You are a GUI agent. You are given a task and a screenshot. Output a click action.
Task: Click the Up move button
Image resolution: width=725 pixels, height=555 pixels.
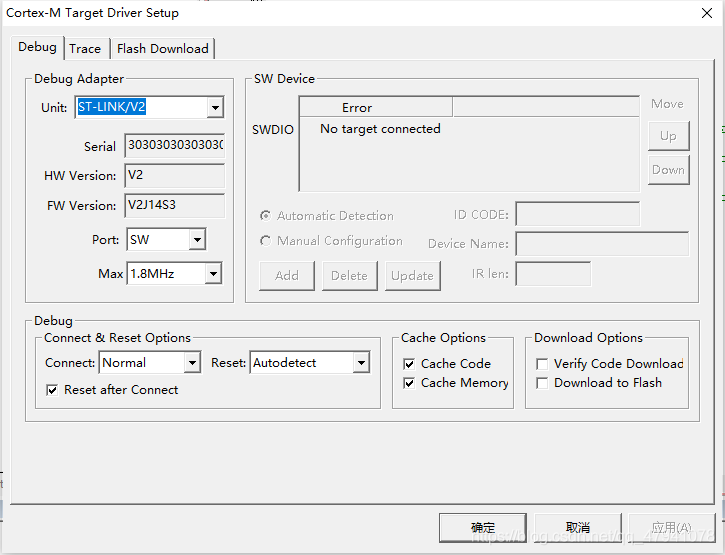(669, 136)
